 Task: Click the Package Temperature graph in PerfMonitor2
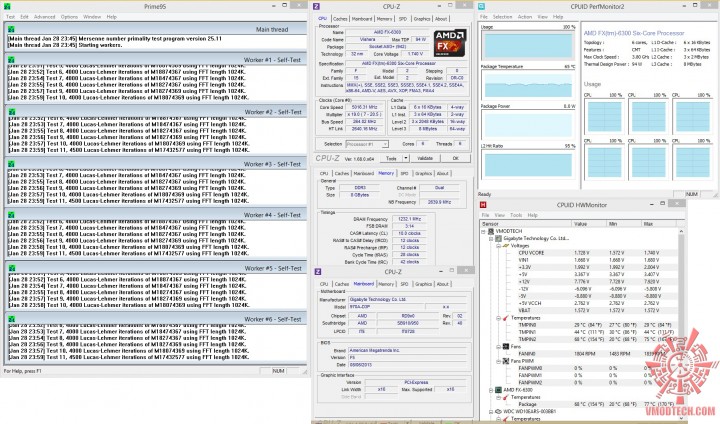coord(528,85)
